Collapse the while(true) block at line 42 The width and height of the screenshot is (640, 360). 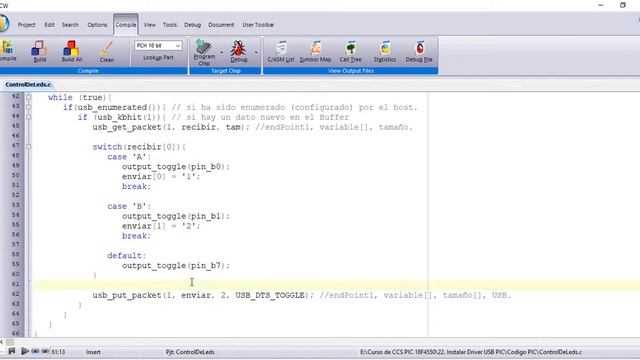coord(29,97)
